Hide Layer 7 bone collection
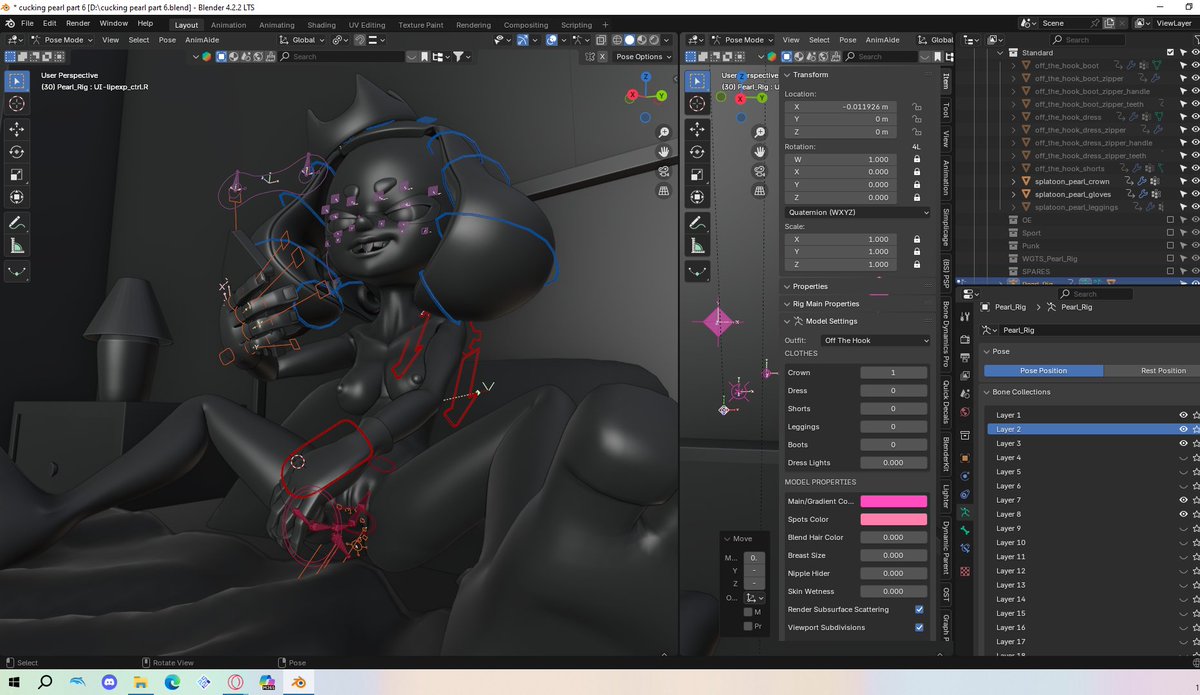Screen dimensions: 1200x695 point(1183,500)
